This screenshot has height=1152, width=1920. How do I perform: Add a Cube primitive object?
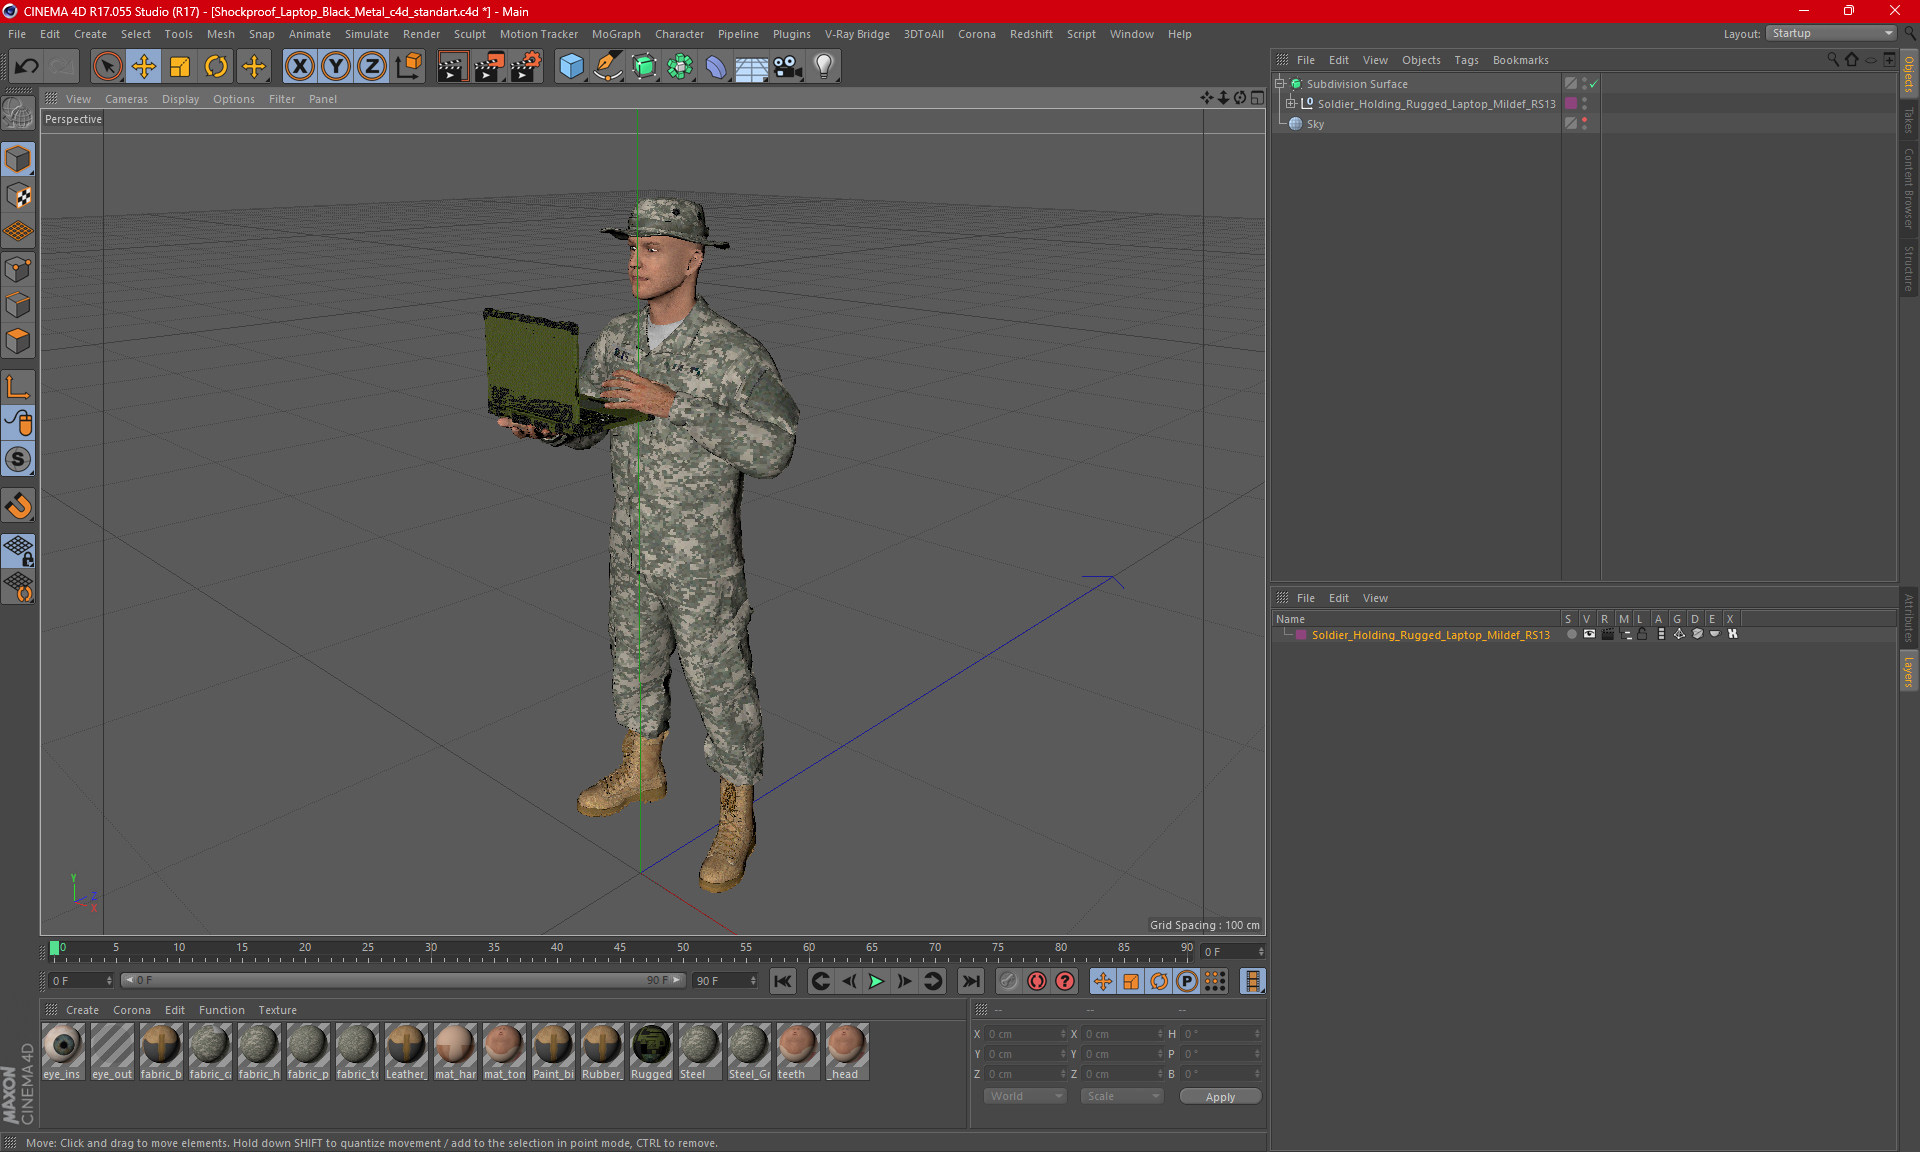click(x=571, y=67)
